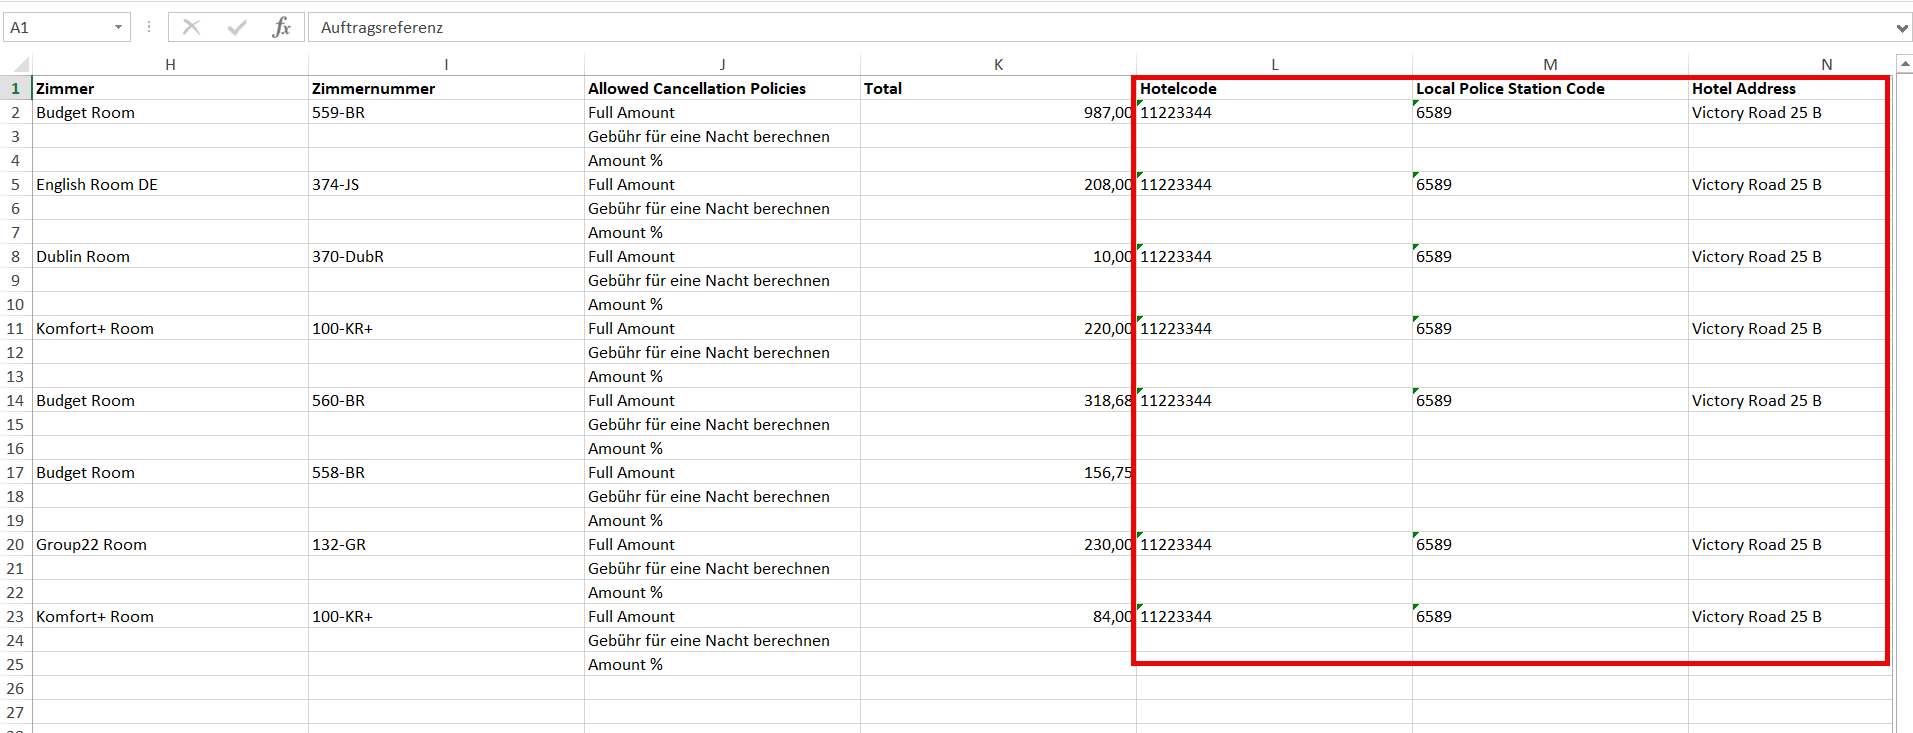Image resolution: width=1913 pixels, height=733 pixels.
Task: Click the Hotelcode header cell
Action: click(x=1178, y=89)
